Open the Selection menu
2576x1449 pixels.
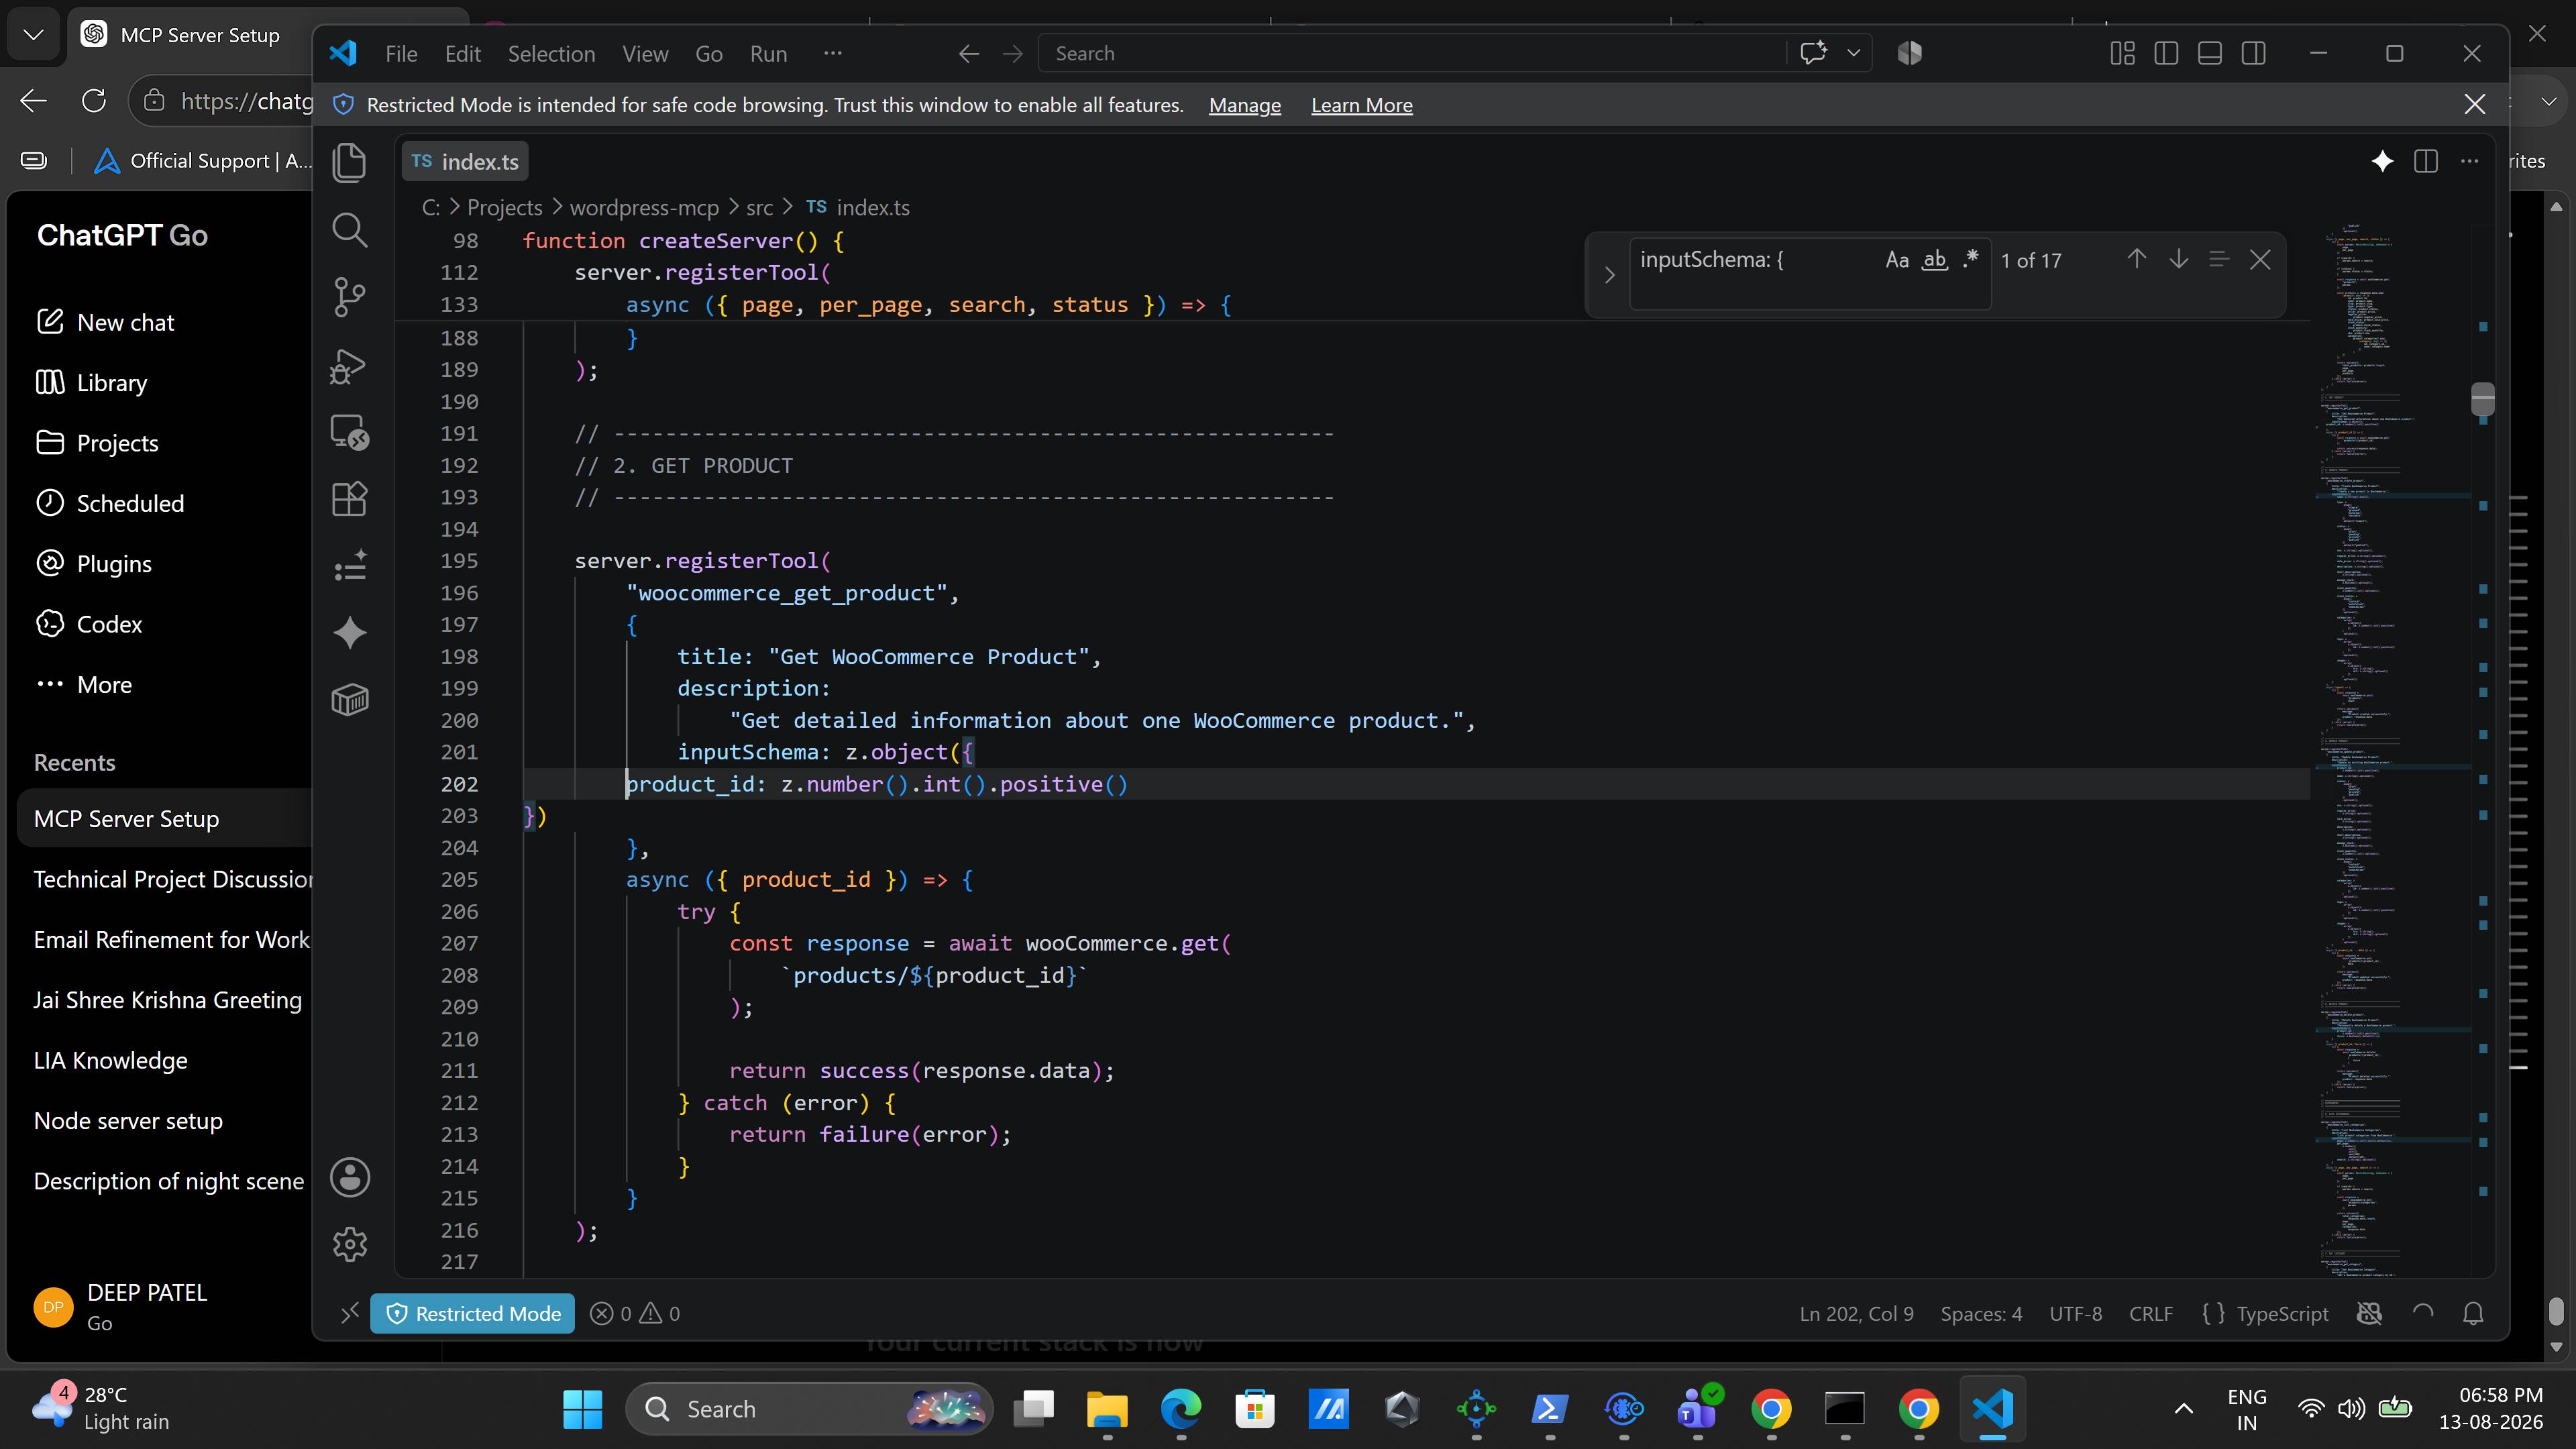[x=551, y=54]
